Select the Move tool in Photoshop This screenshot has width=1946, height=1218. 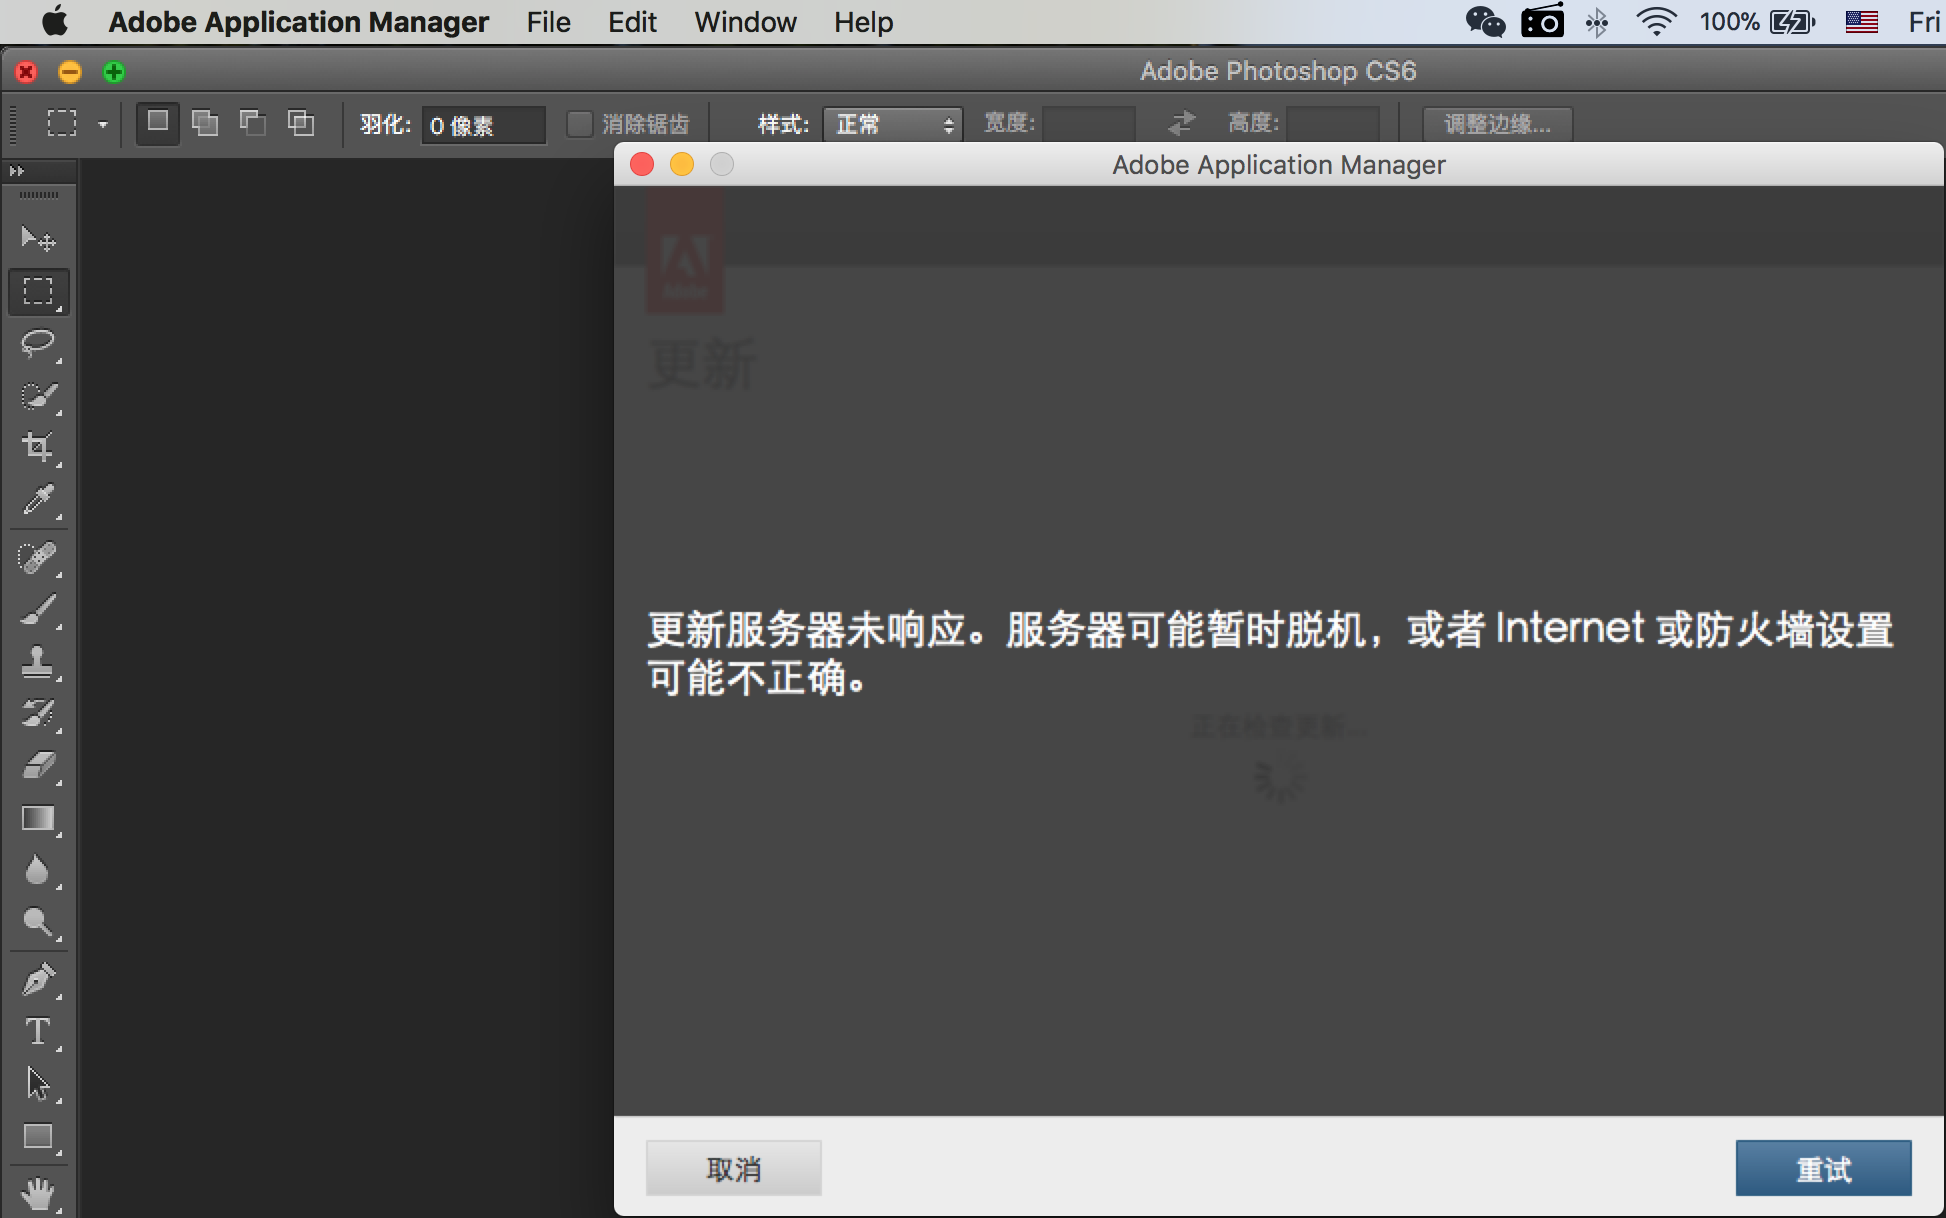click(x=39, y=238)
